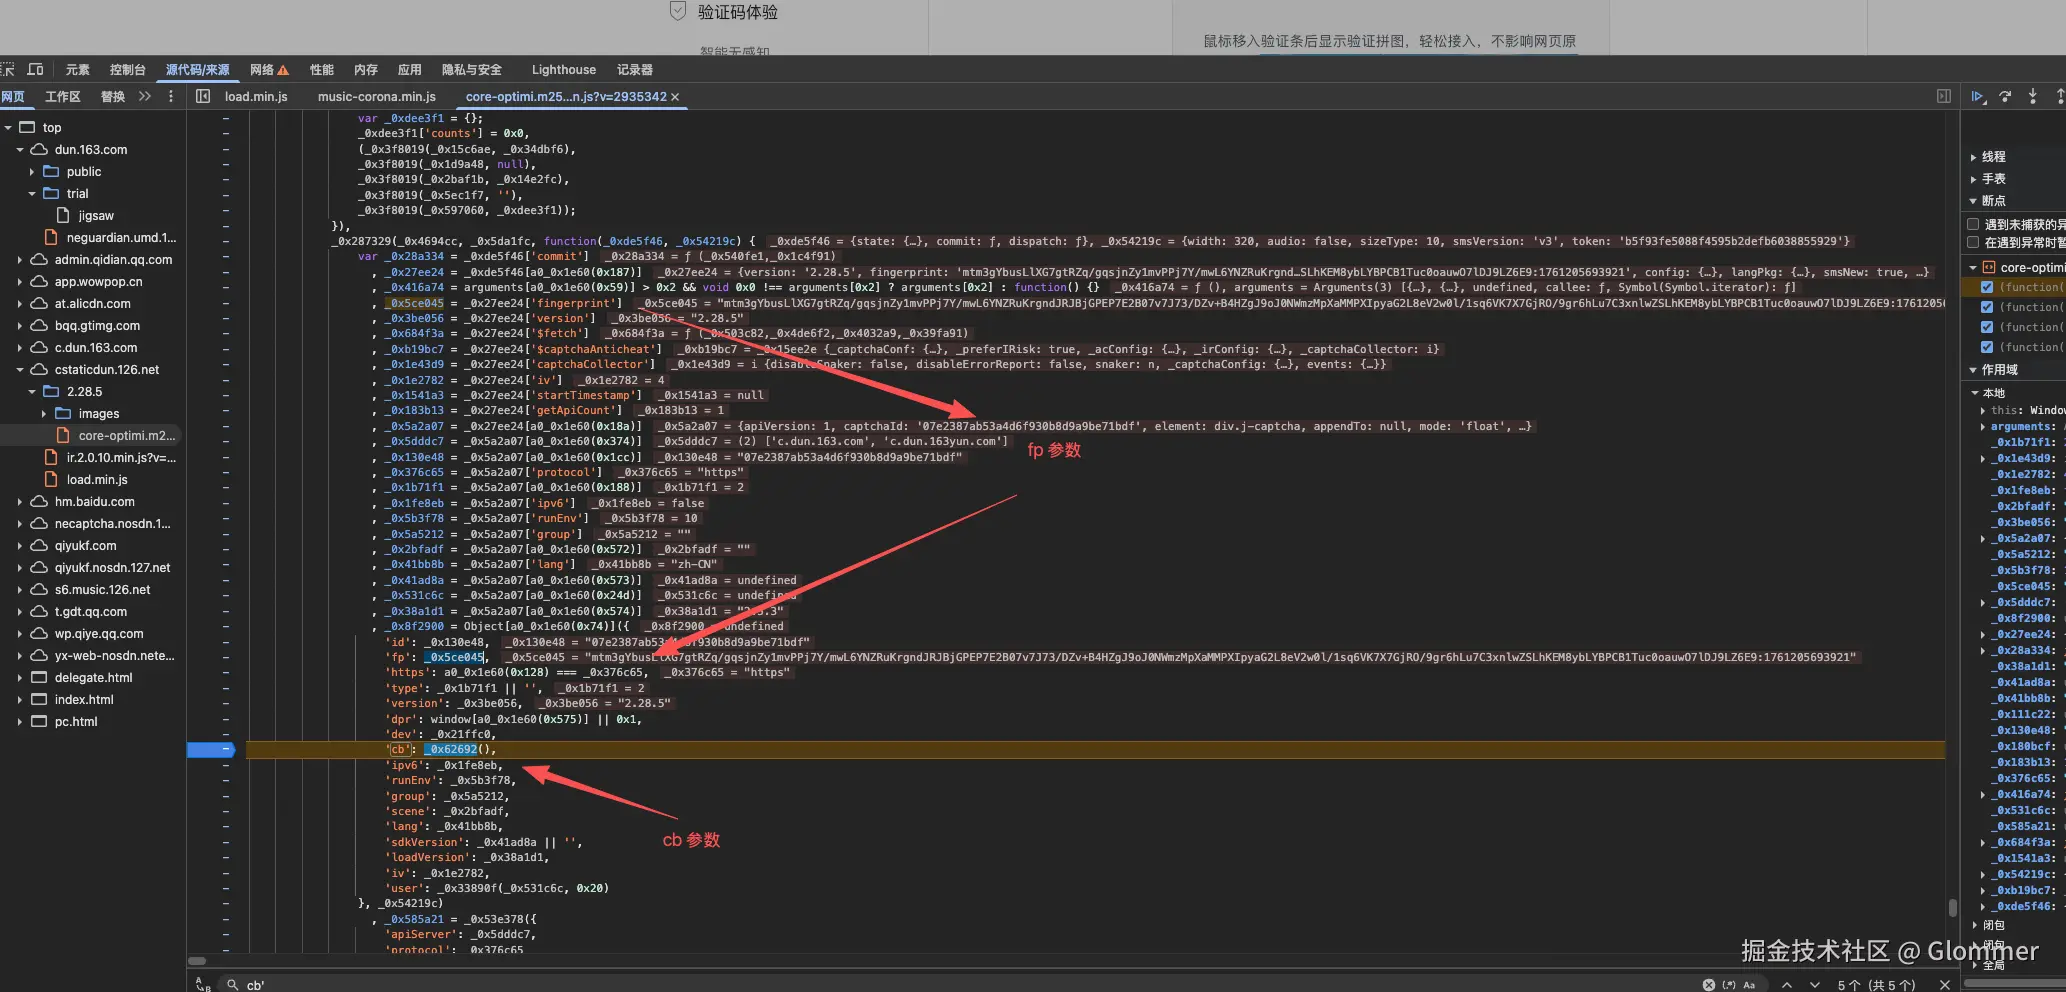Jump to previous search result
The image size is (2066, 992).
[x=1787, y=985]
